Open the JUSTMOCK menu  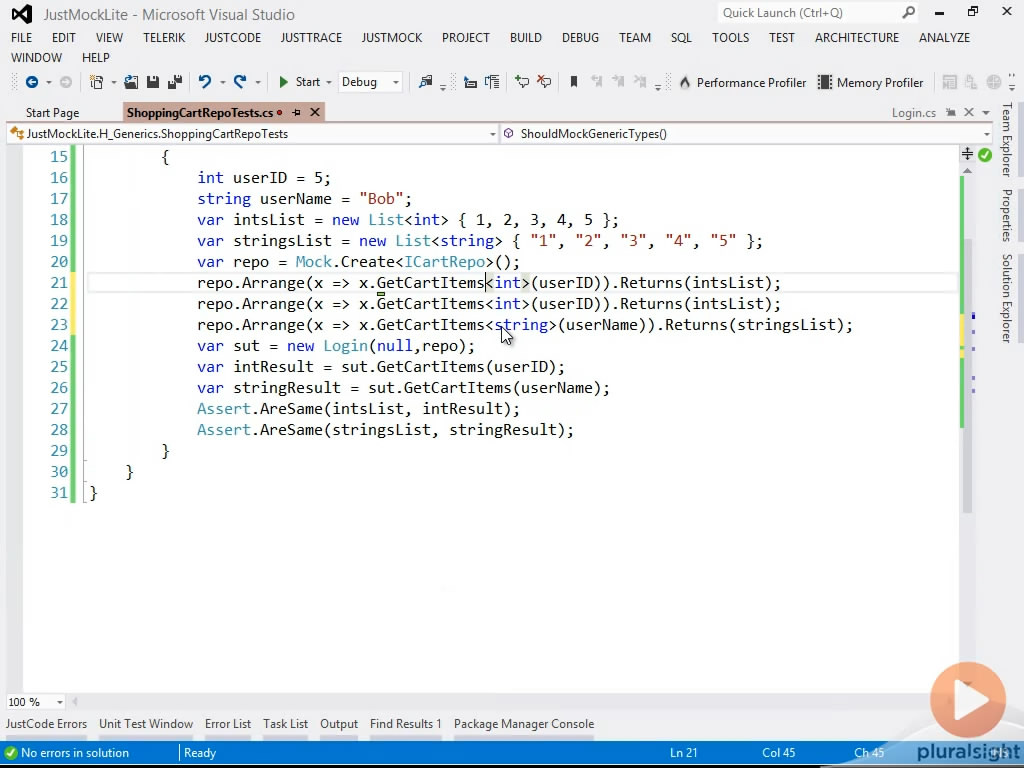392,38
